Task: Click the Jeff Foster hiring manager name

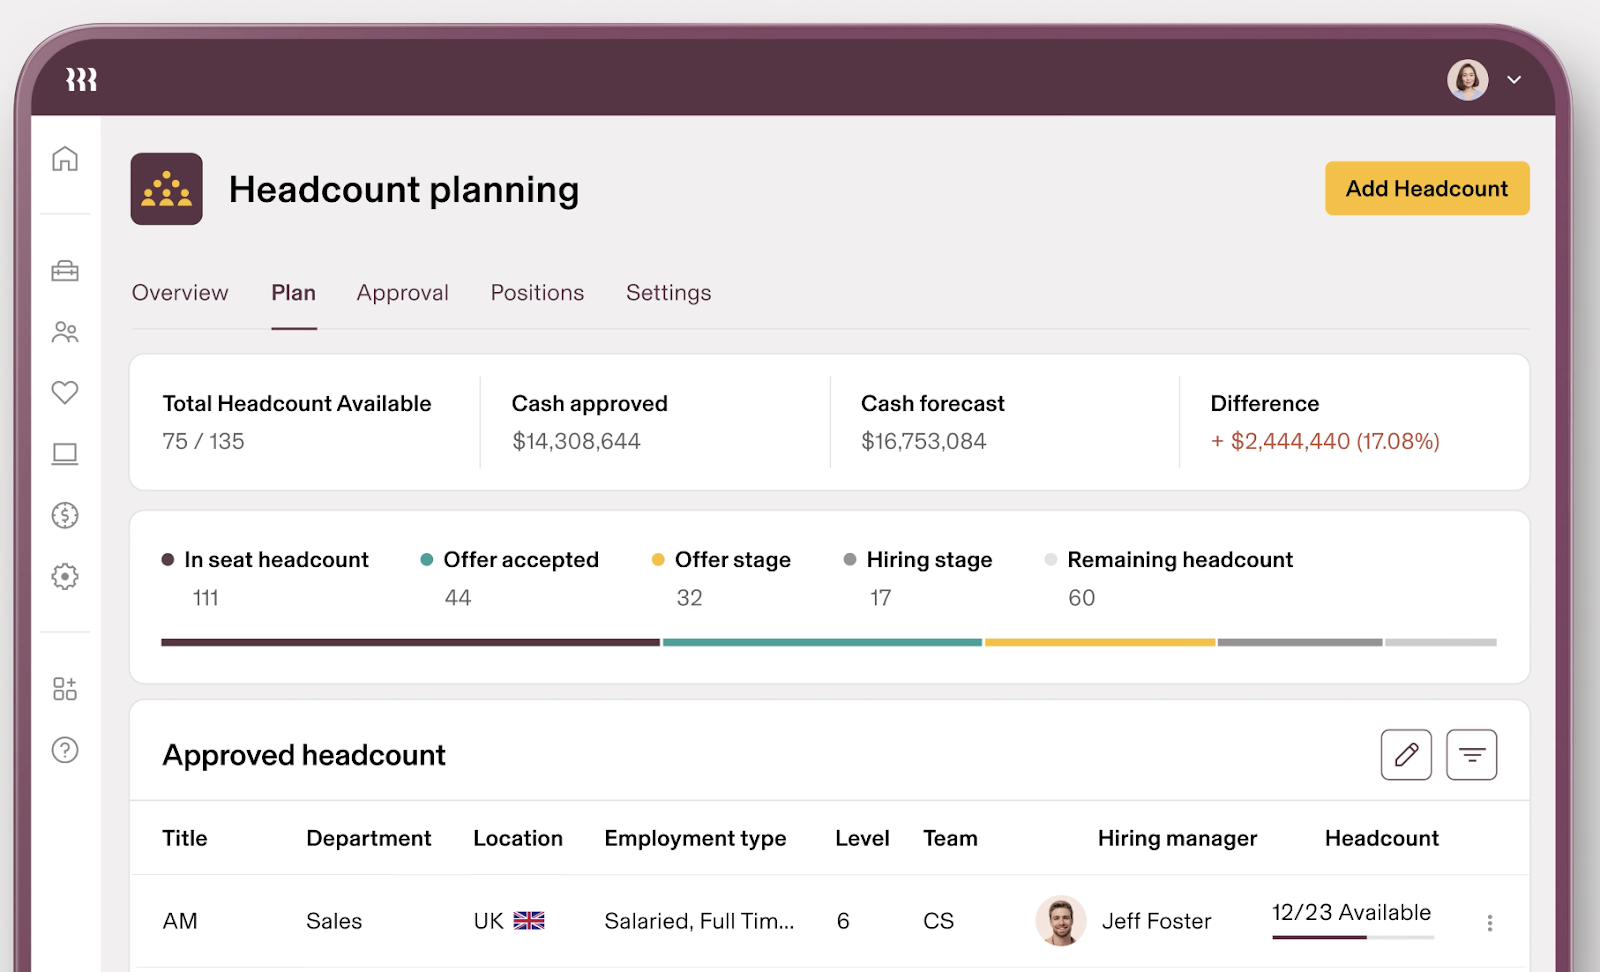Action: tap(1157, 921)
